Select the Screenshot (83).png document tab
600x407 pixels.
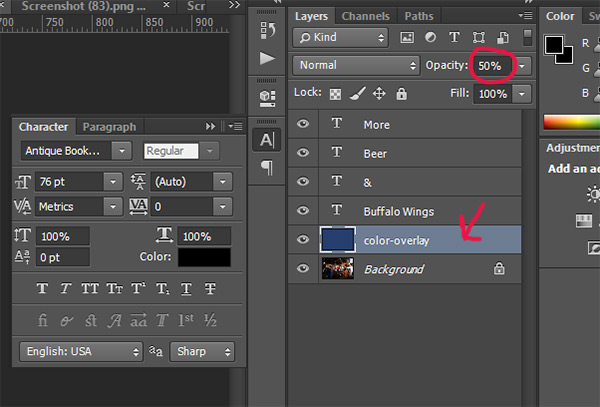[83, 6]
